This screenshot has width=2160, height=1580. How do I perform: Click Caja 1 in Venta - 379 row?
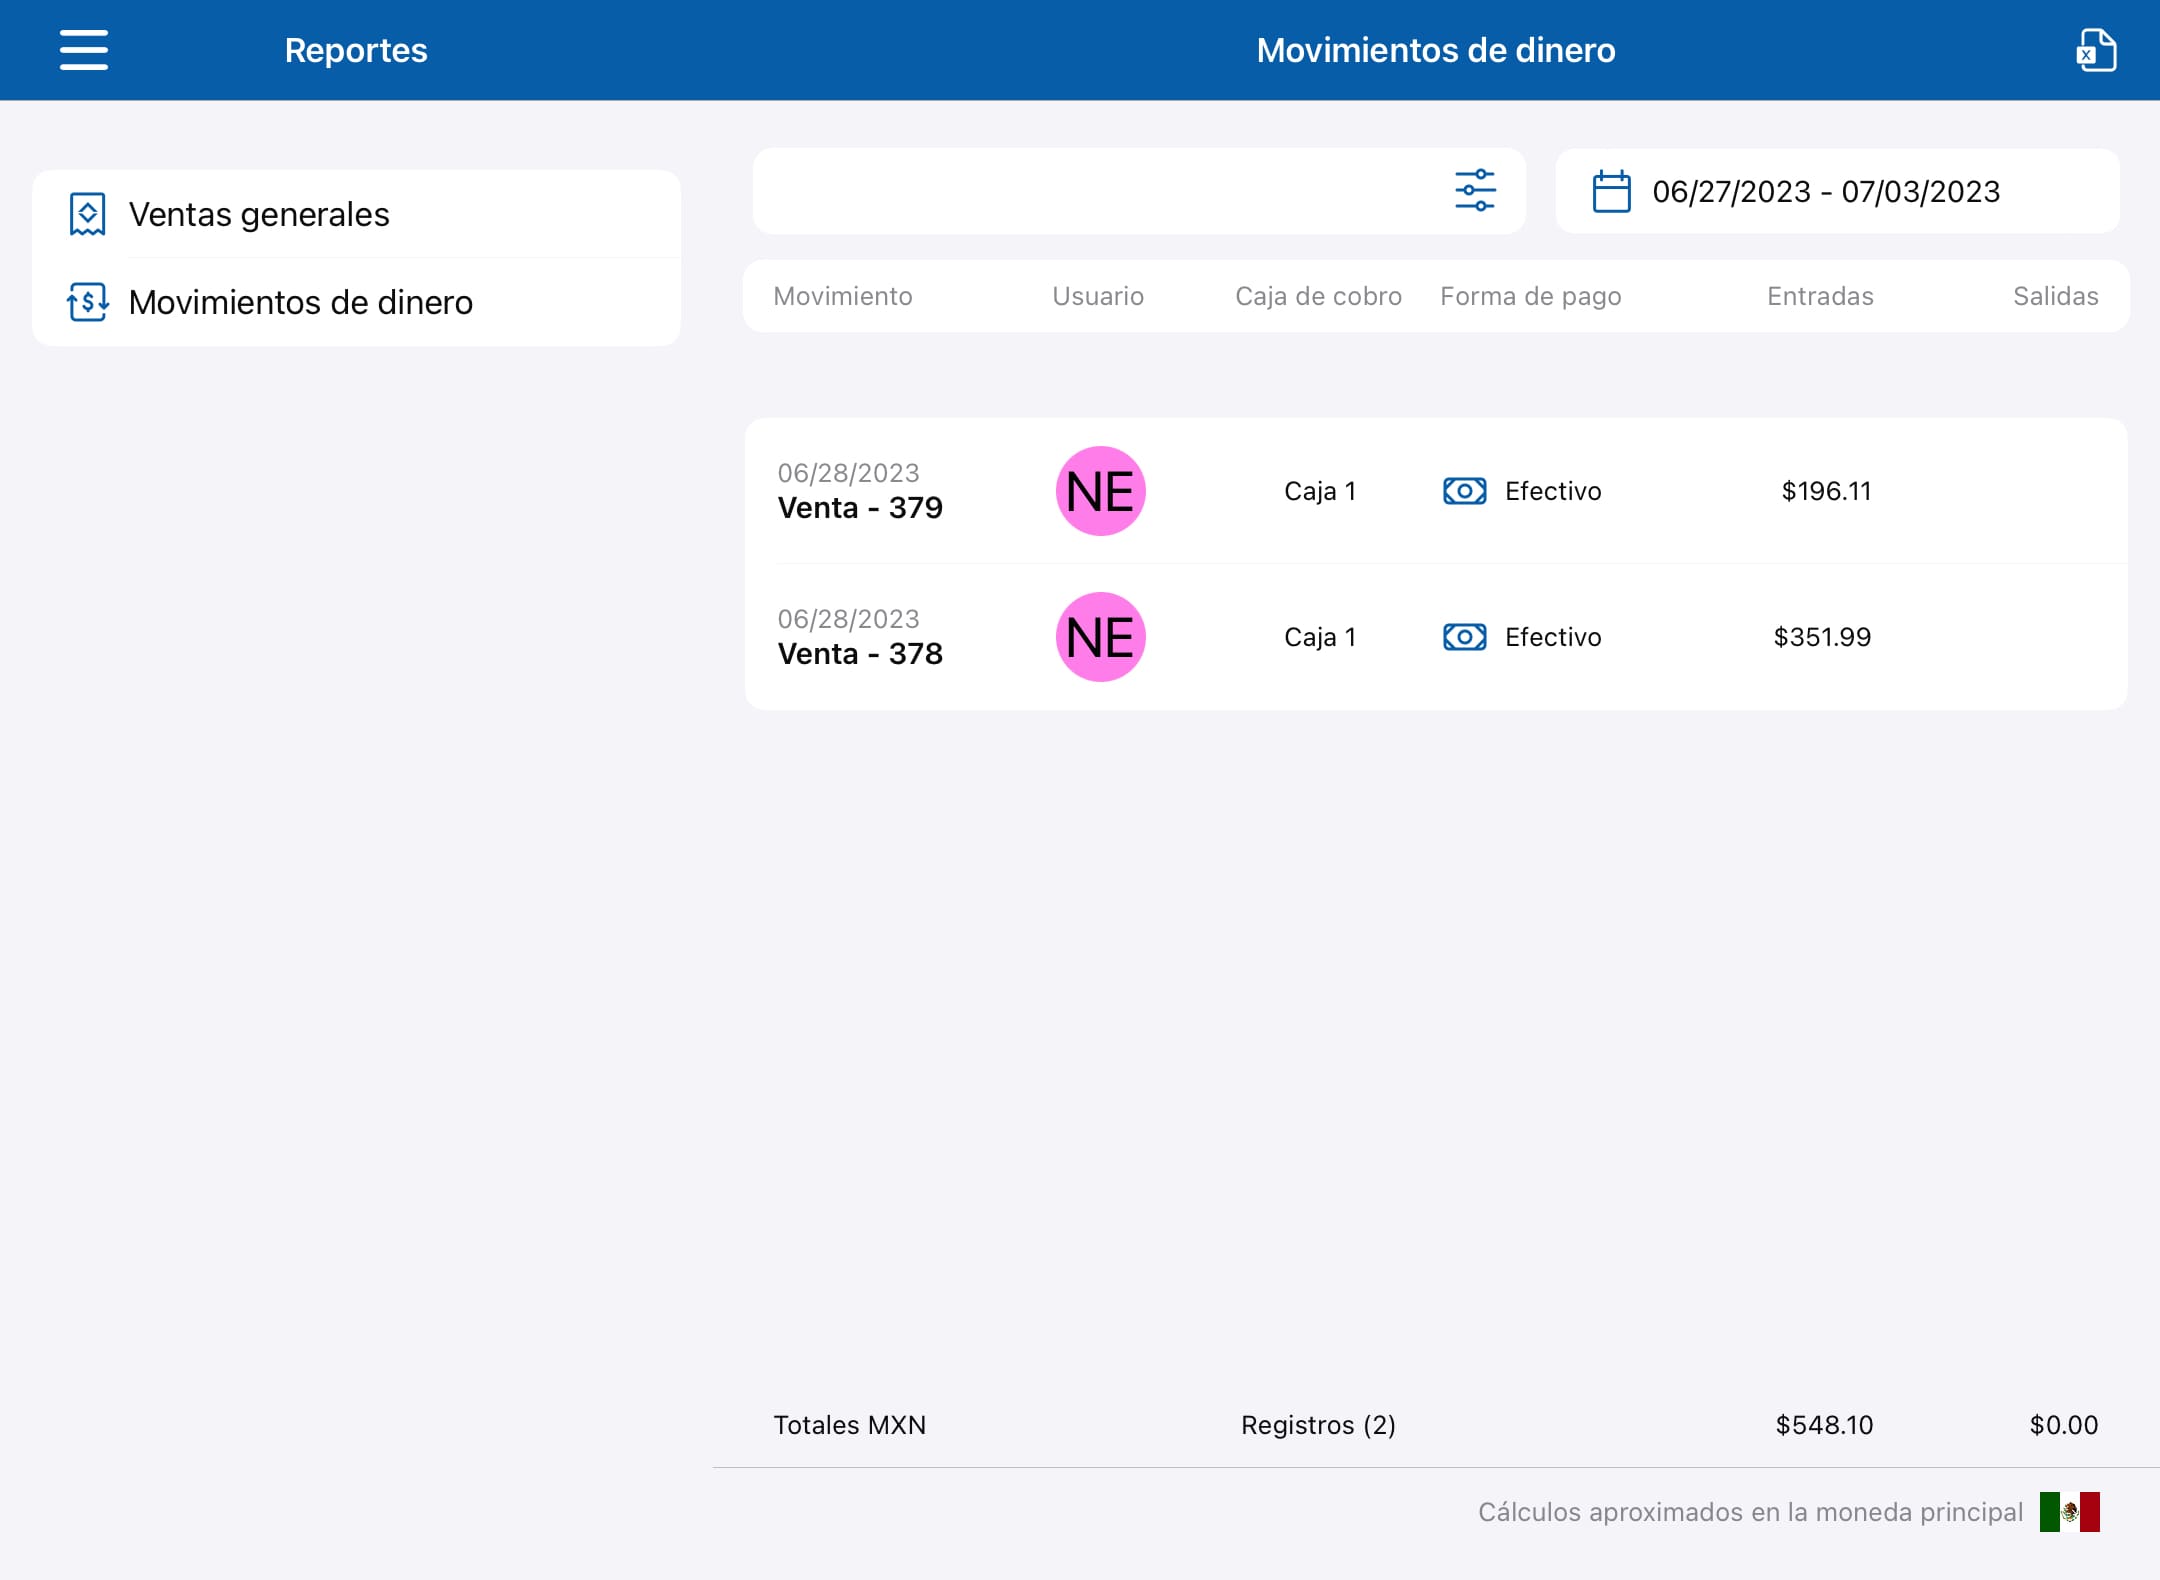coord(1320,491)
